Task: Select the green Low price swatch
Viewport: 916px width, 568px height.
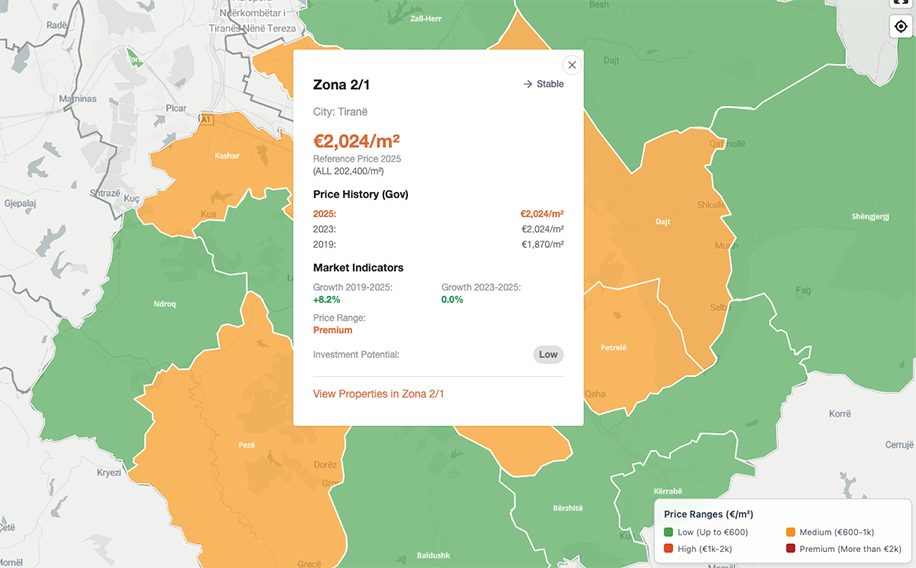Action: [x=669, y=532]
